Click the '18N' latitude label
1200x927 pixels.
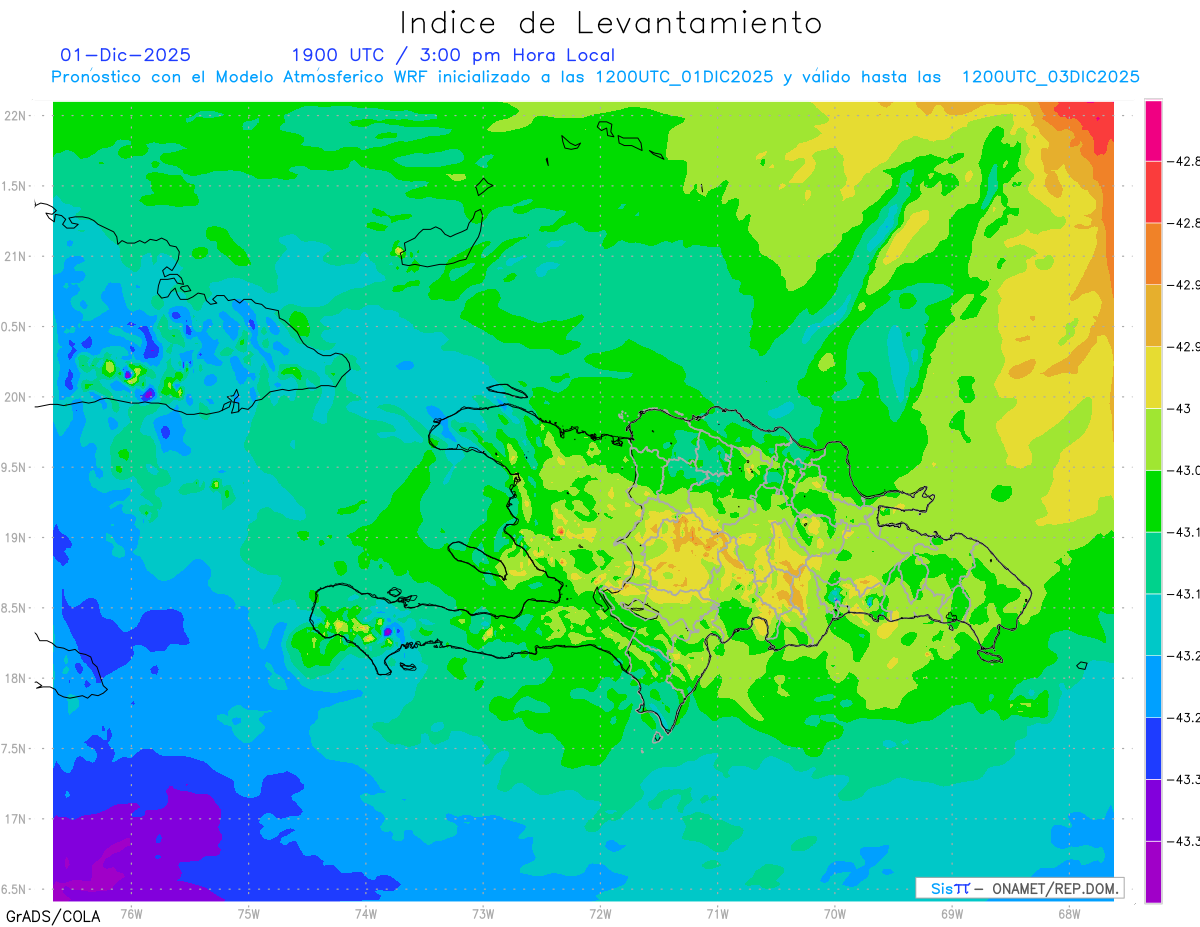[17, 678]
